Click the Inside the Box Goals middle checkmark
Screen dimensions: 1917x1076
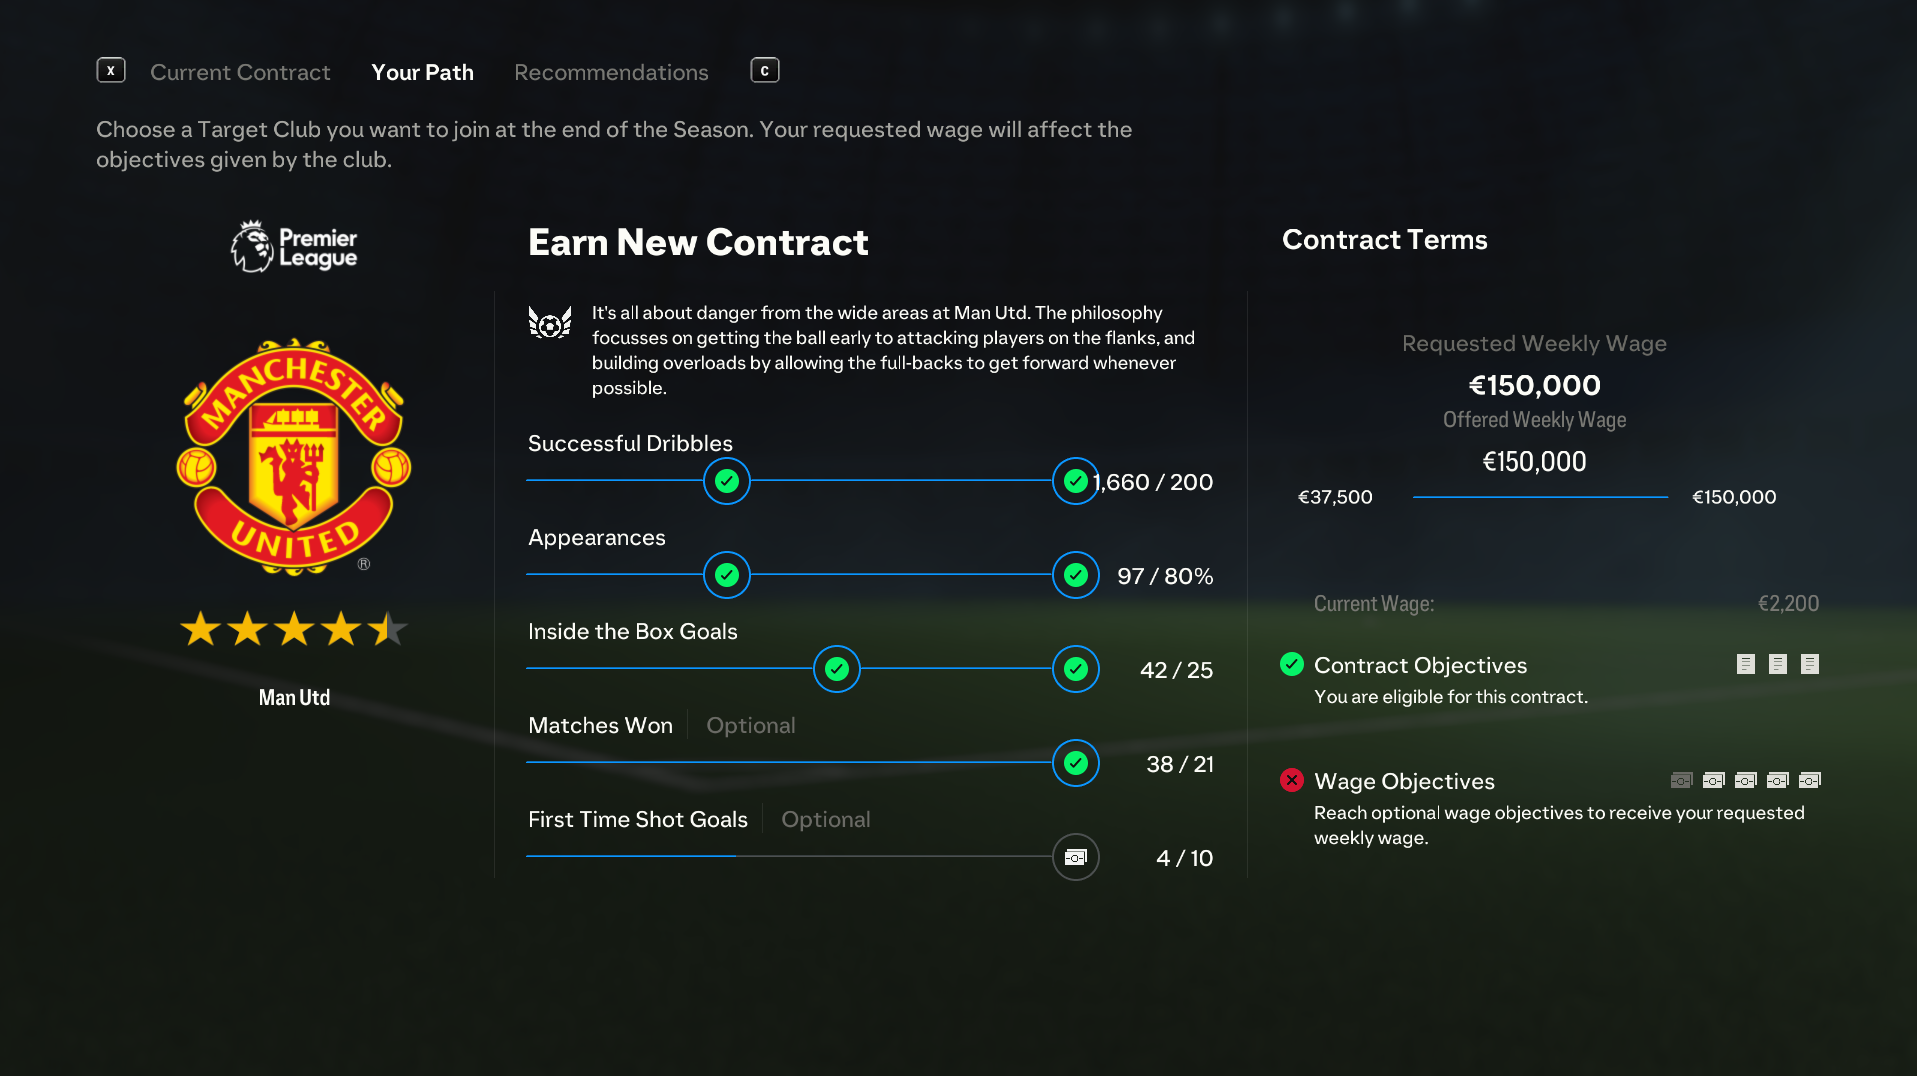837,669
